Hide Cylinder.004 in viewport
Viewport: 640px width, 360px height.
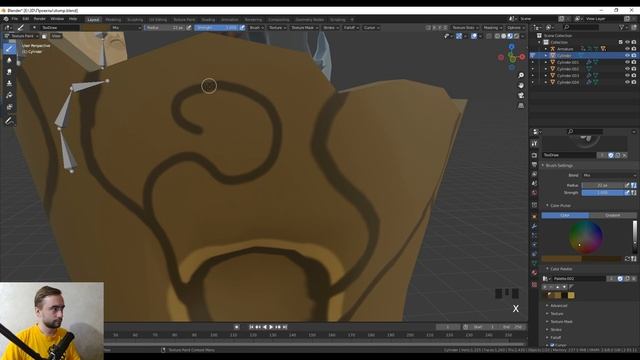click(x=627, y=82)
